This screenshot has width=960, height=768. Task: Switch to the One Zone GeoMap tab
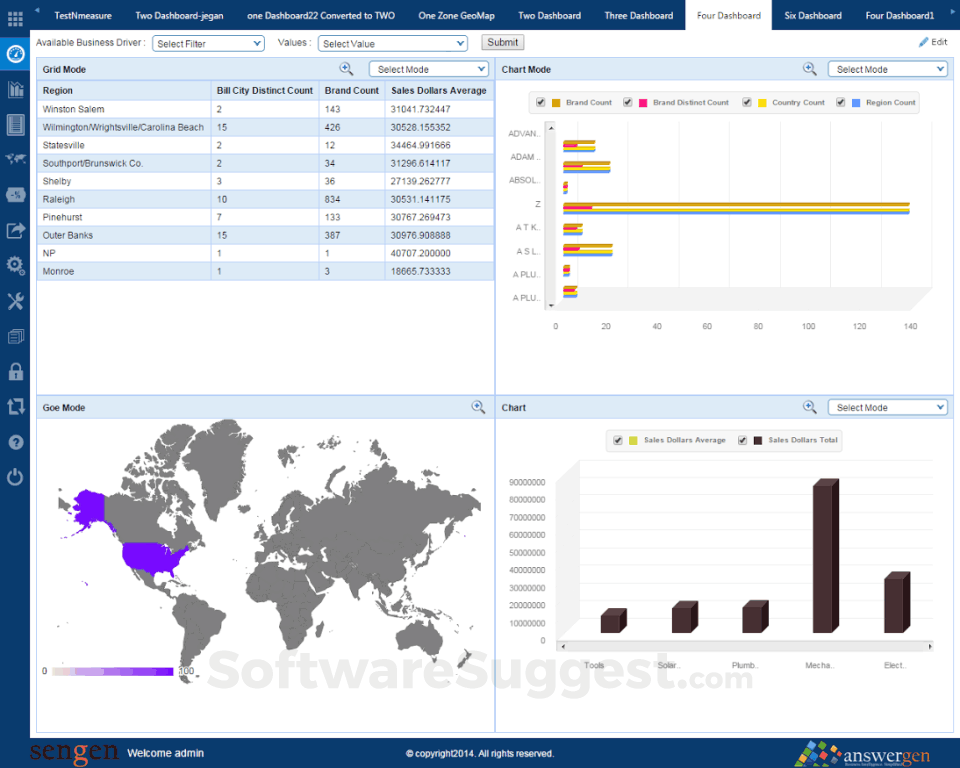[457, 15]
